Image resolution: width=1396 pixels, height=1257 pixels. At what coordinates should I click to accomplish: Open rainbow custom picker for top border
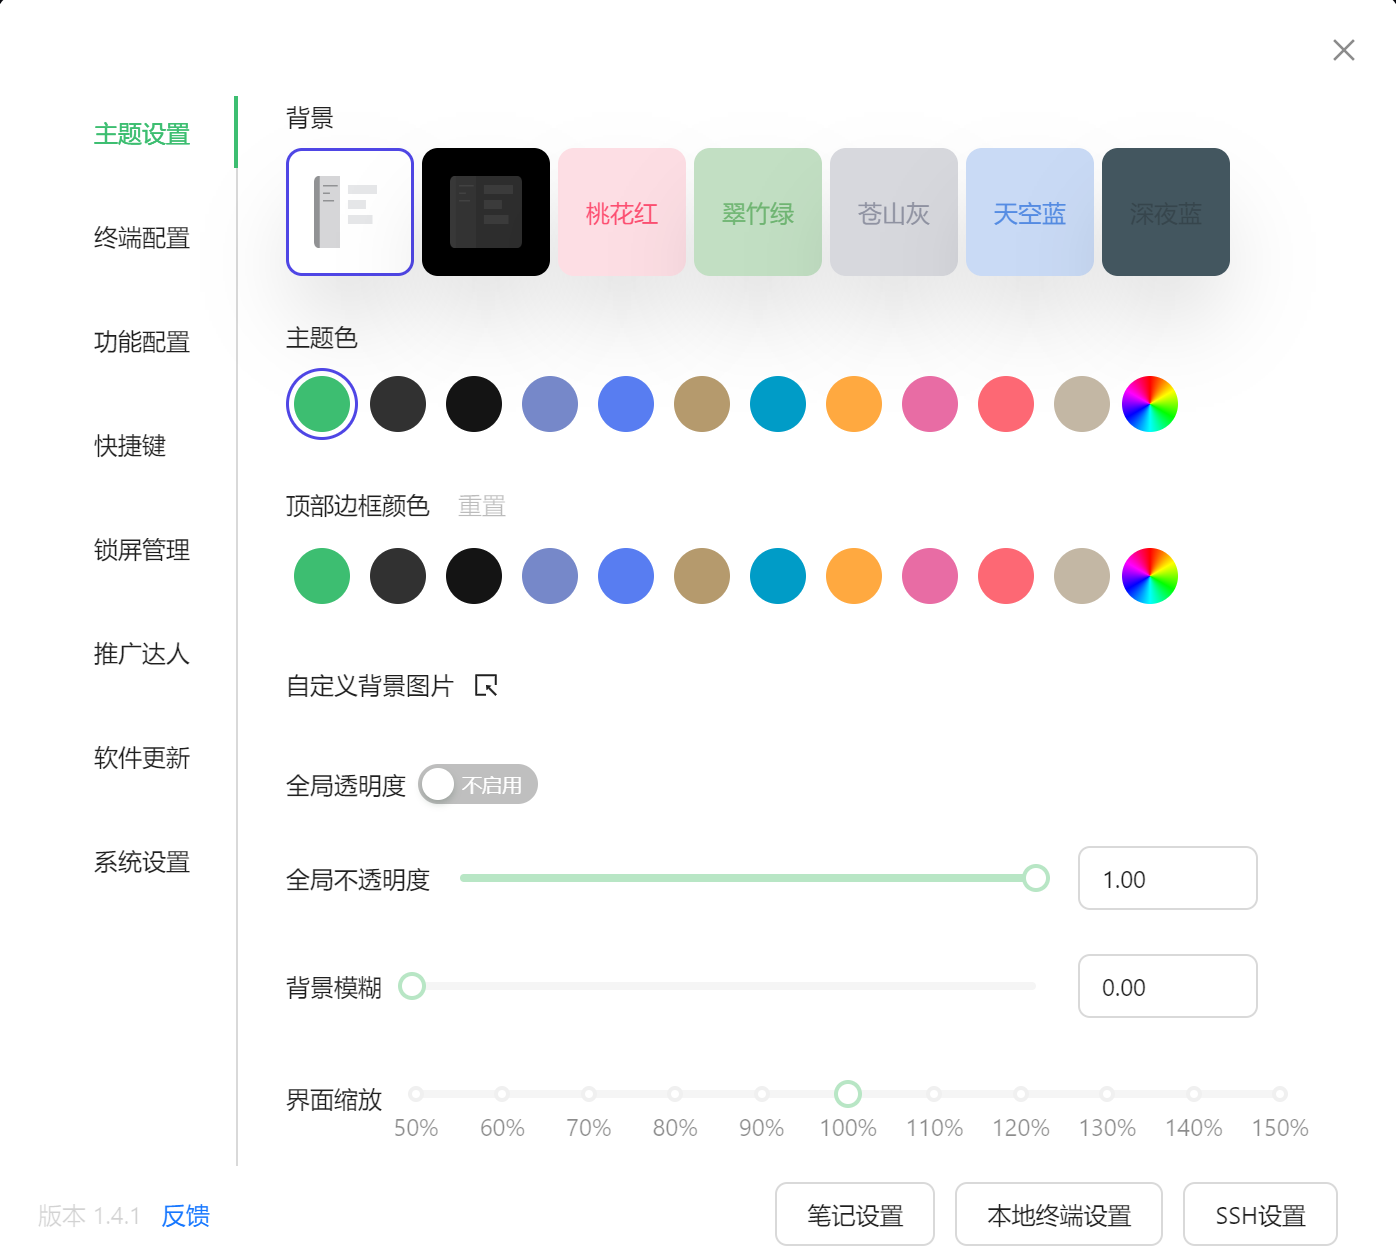(1150, 576)
